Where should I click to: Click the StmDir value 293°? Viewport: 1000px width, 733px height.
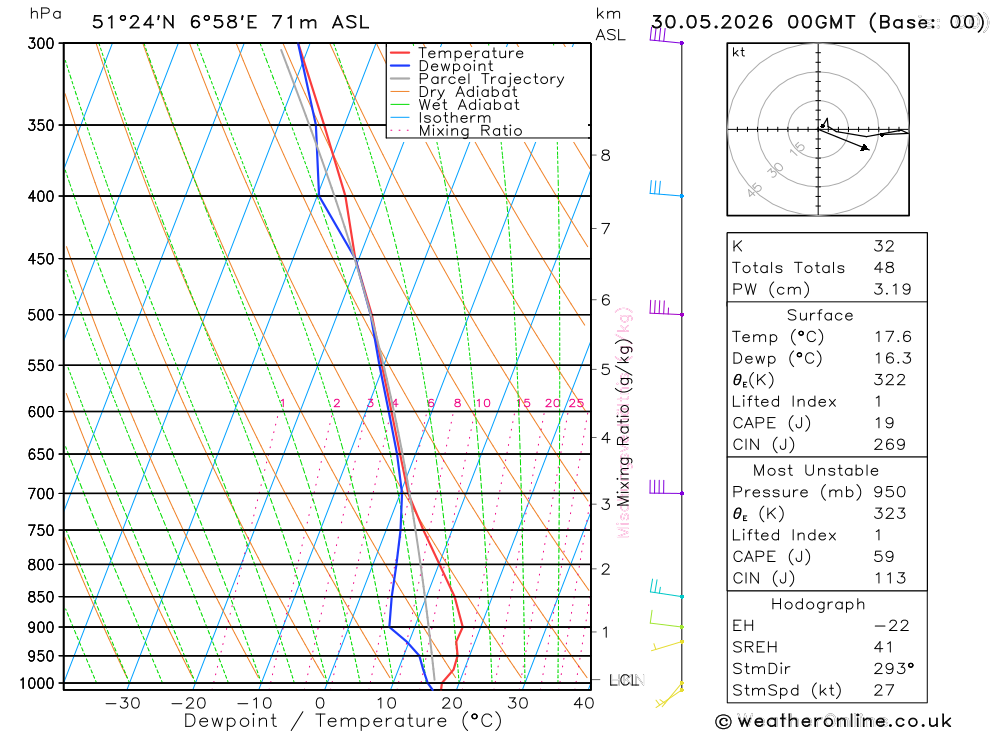(894, 669)
